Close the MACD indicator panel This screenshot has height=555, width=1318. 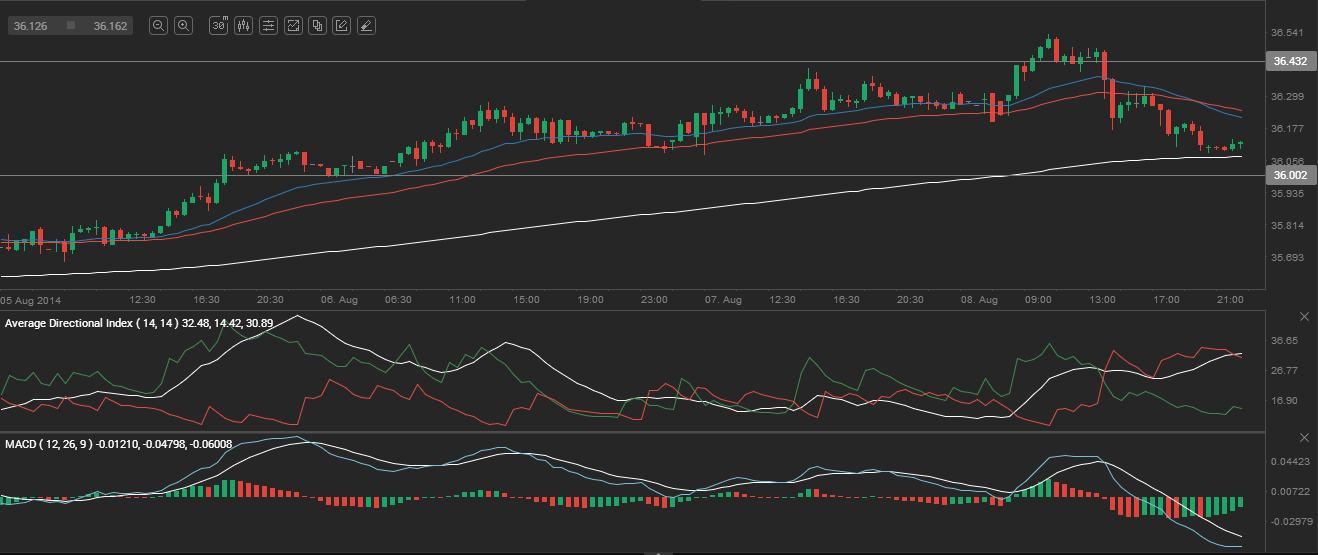click(x=1304, y=438)
